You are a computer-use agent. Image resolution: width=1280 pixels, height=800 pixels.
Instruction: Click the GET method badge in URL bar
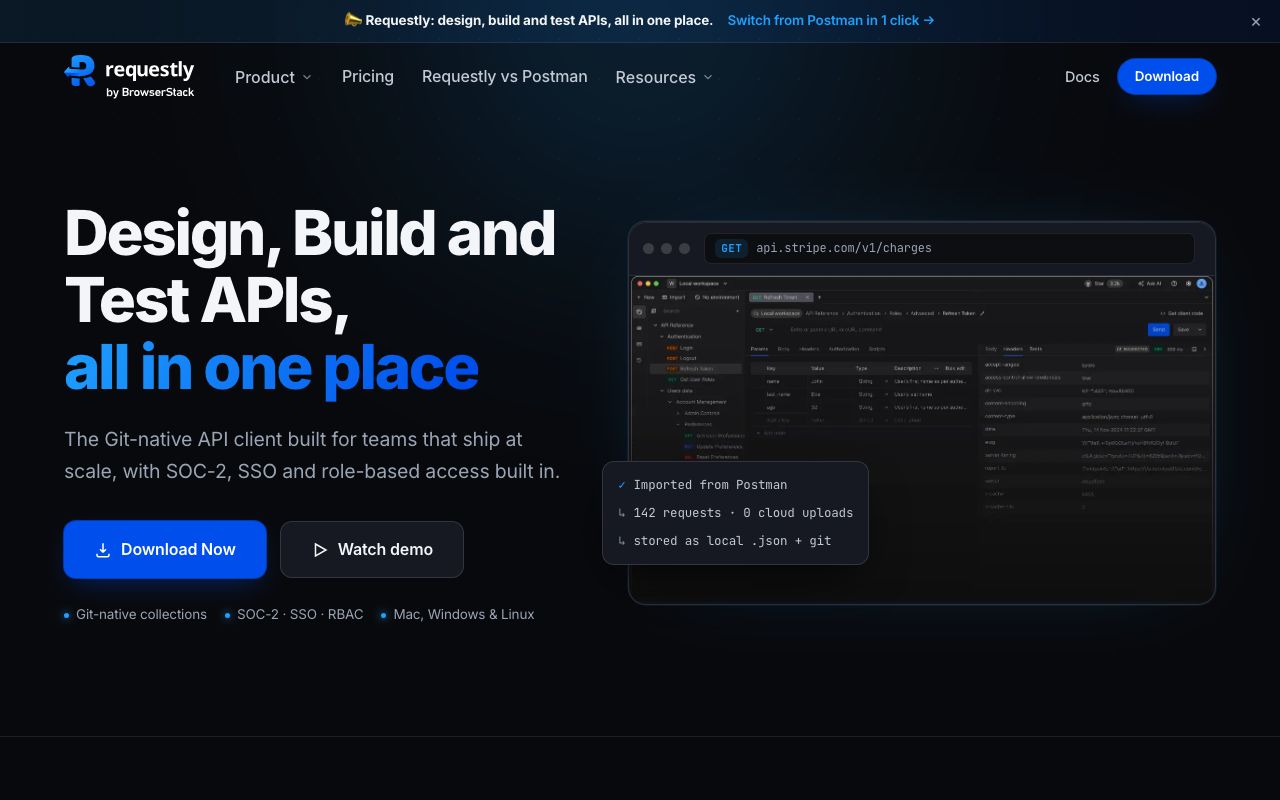click(x=732, y=248)
